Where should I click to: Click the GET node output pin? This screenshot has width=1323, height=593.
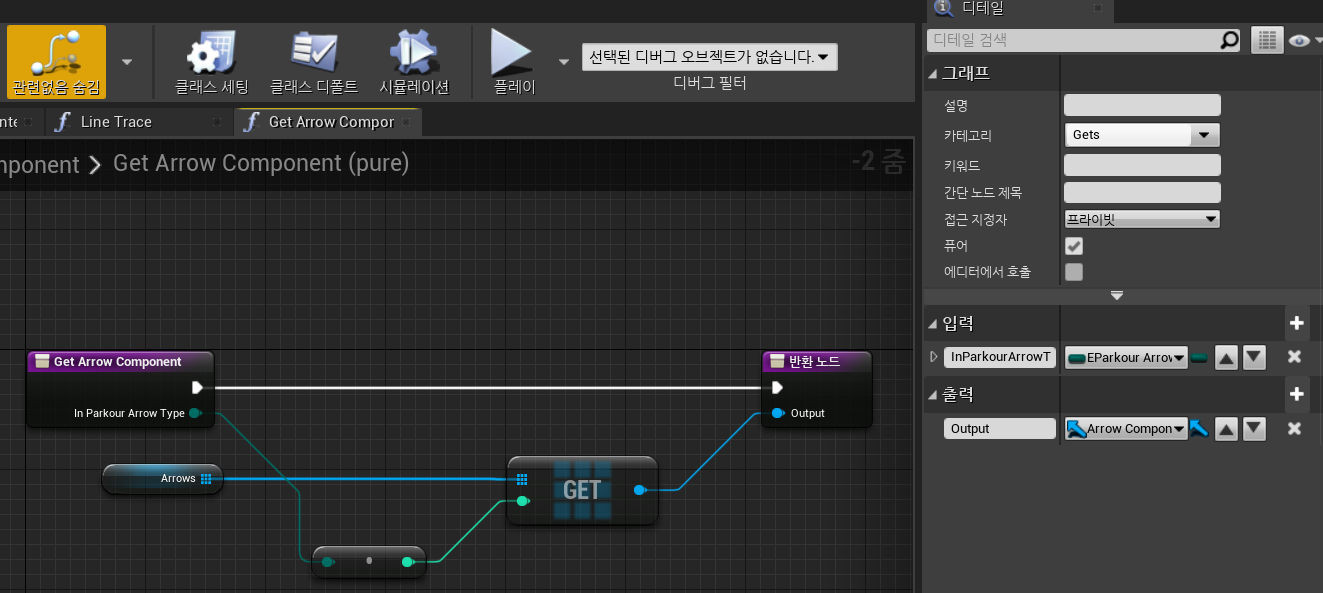(639, 490)
